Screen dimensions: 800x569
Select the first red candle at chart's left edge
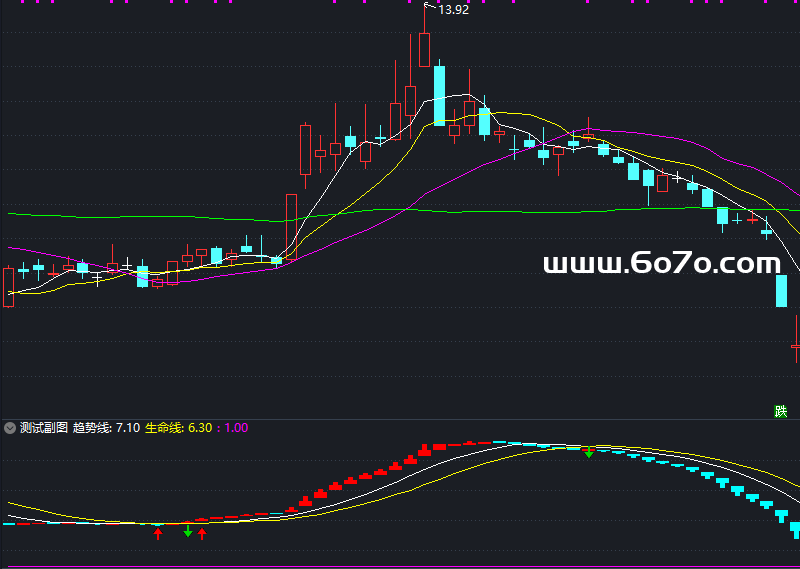9,287
